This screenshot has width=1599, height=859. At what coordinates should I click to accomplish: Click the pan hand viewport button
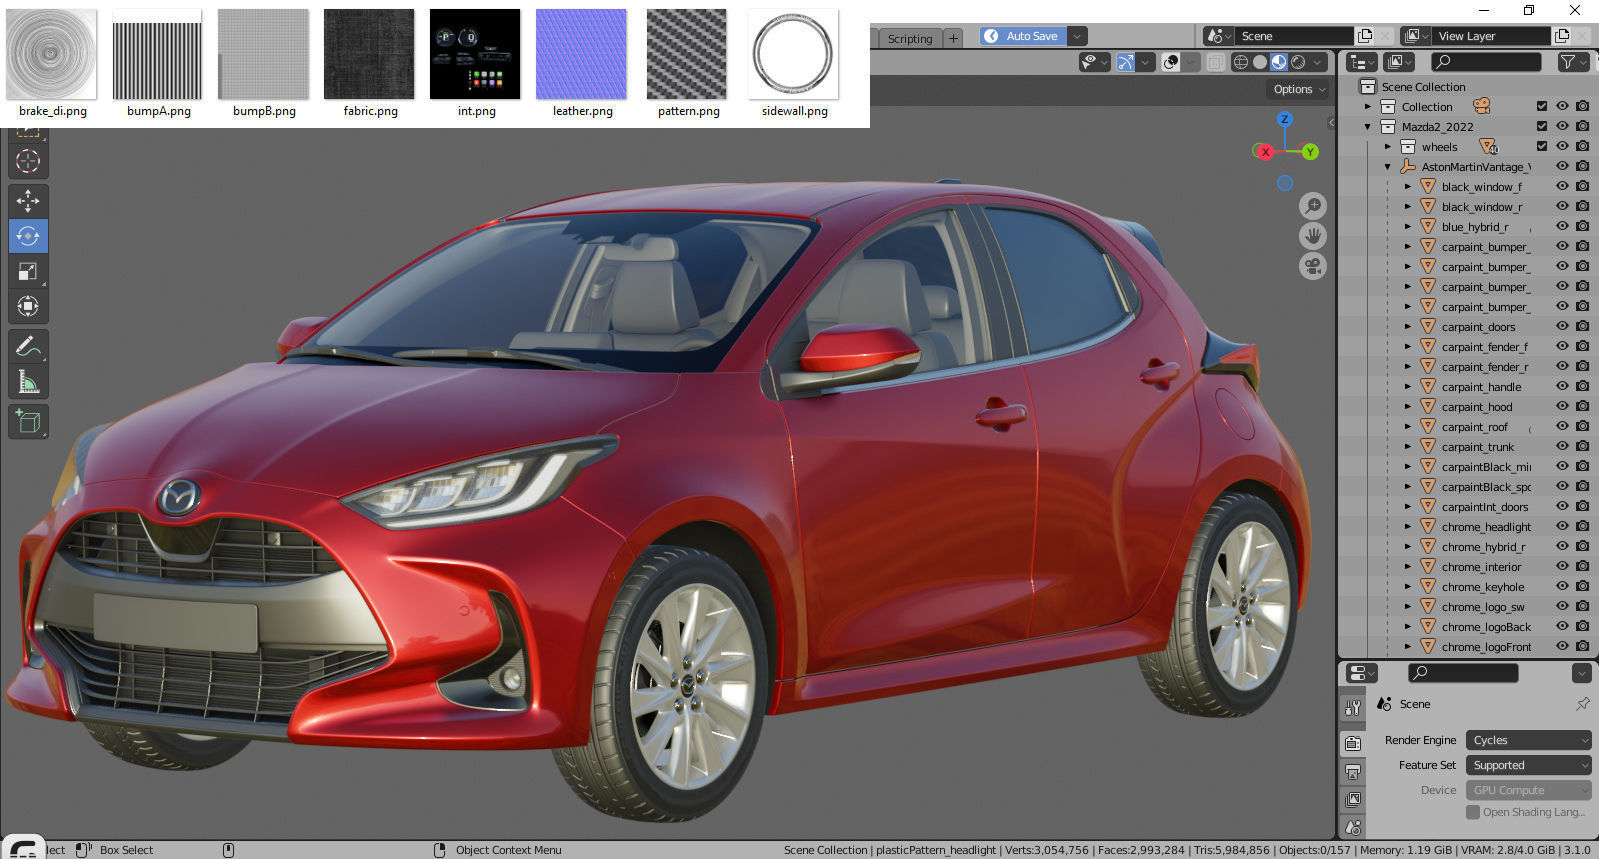click(x=1313, y=236)
